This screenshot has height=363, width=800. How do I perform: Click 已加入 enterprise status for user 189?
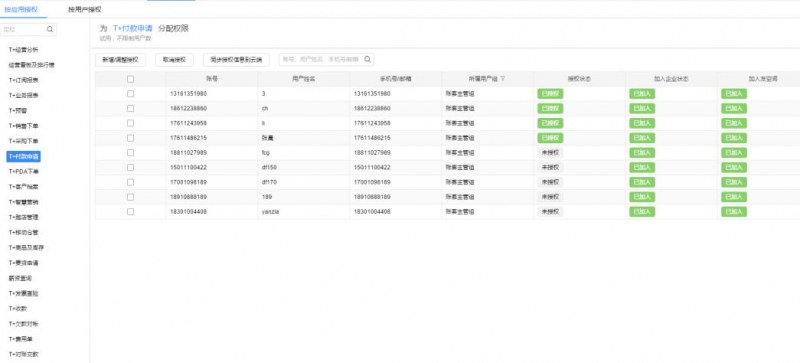[642, 197]
